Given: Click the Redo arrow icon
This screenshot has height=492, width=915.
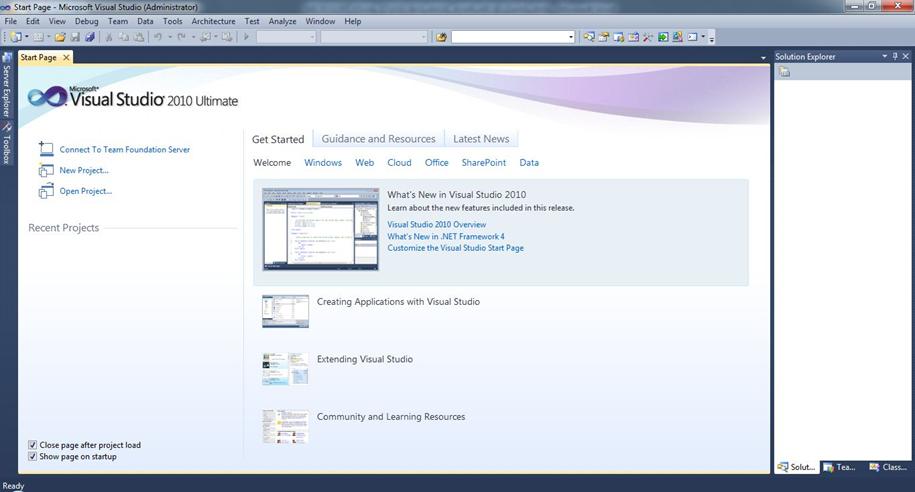Looking at the screenshot, I should [x=181, y=37].
